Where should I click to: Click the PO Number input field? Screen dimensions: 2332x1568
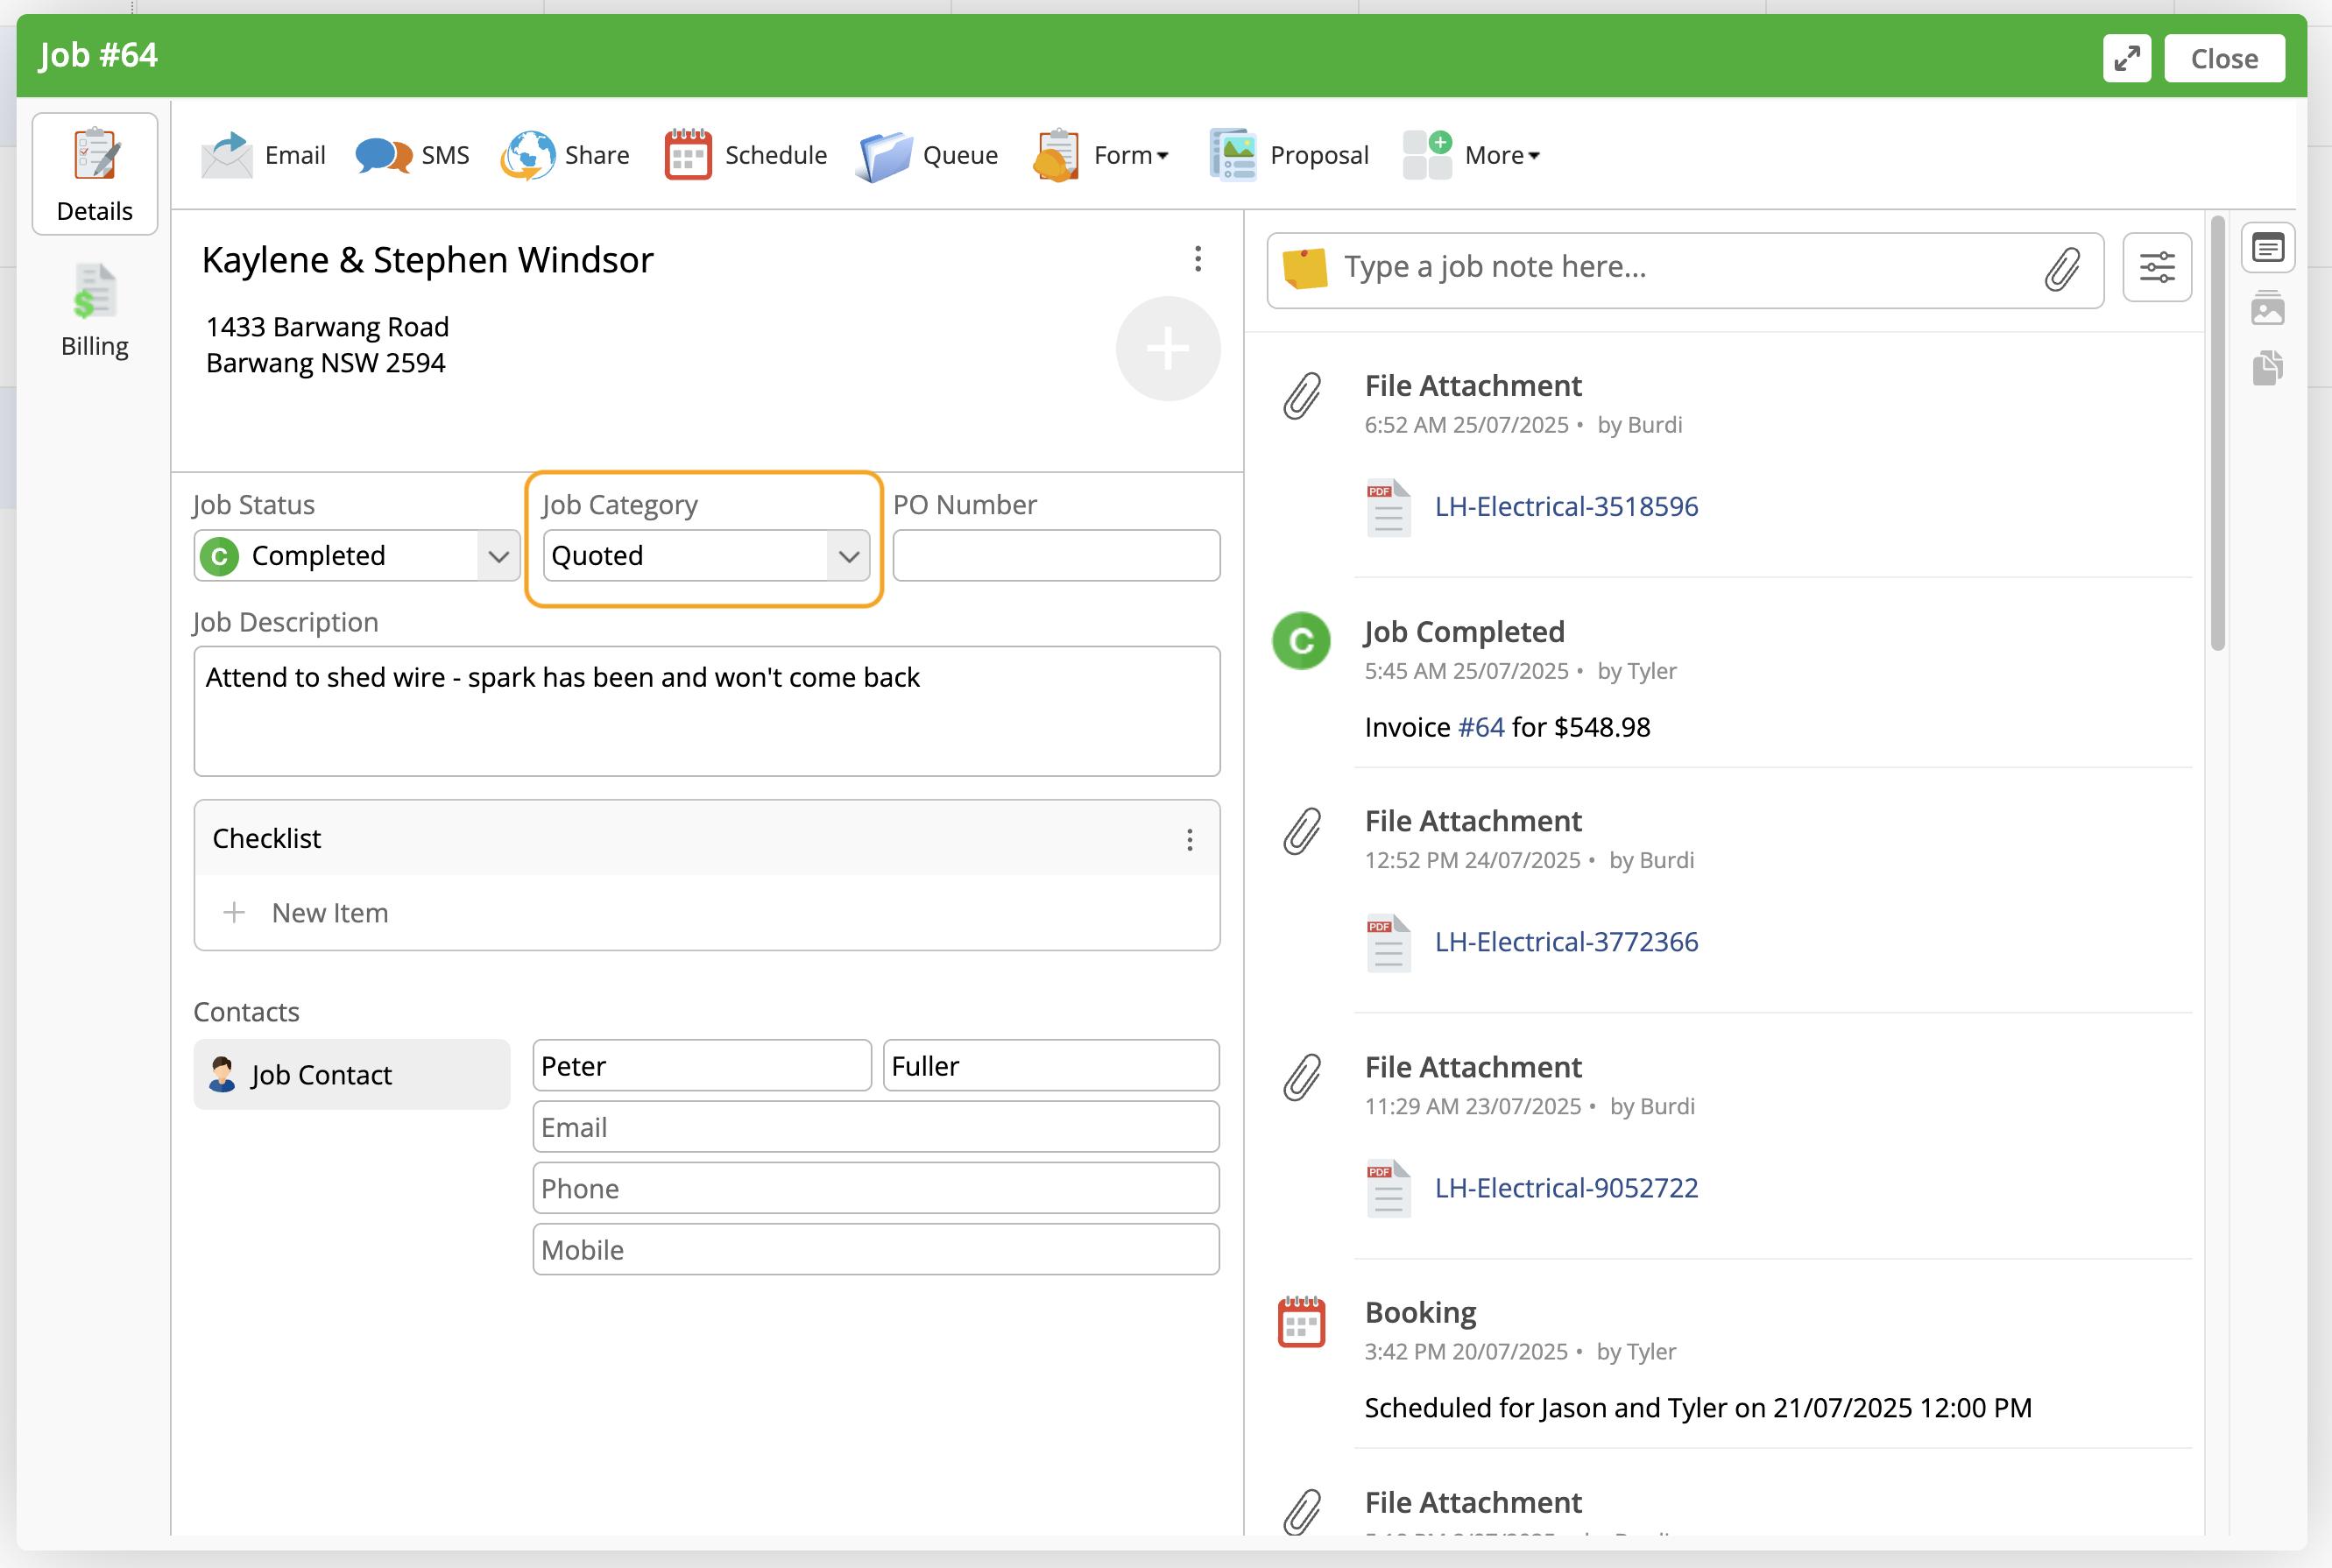tap(1055, 556)
